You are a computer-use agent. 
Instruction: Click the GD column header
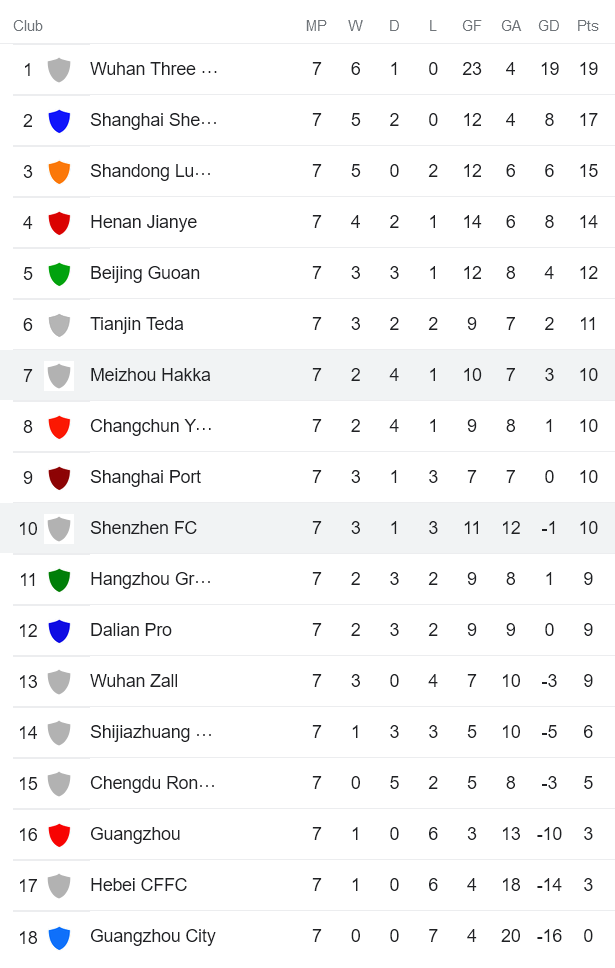[x=548, y=26]
